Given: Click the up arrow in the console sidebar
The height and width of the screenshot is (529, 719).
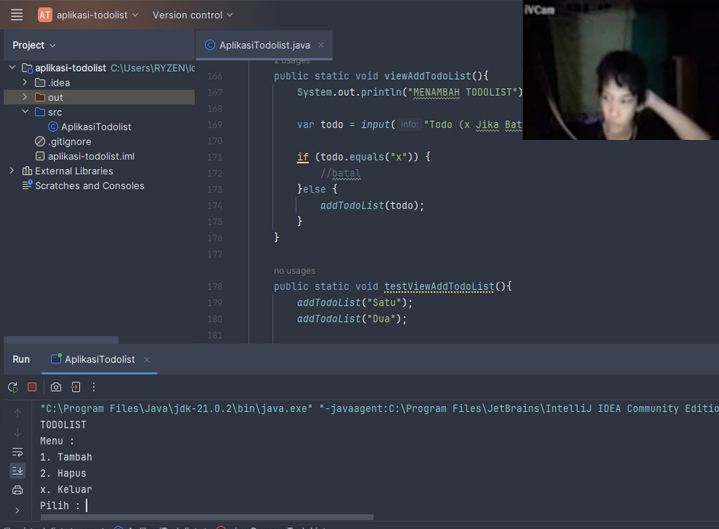Looking at the screenshot, I should pyautogui.click(x=17, y=412).
